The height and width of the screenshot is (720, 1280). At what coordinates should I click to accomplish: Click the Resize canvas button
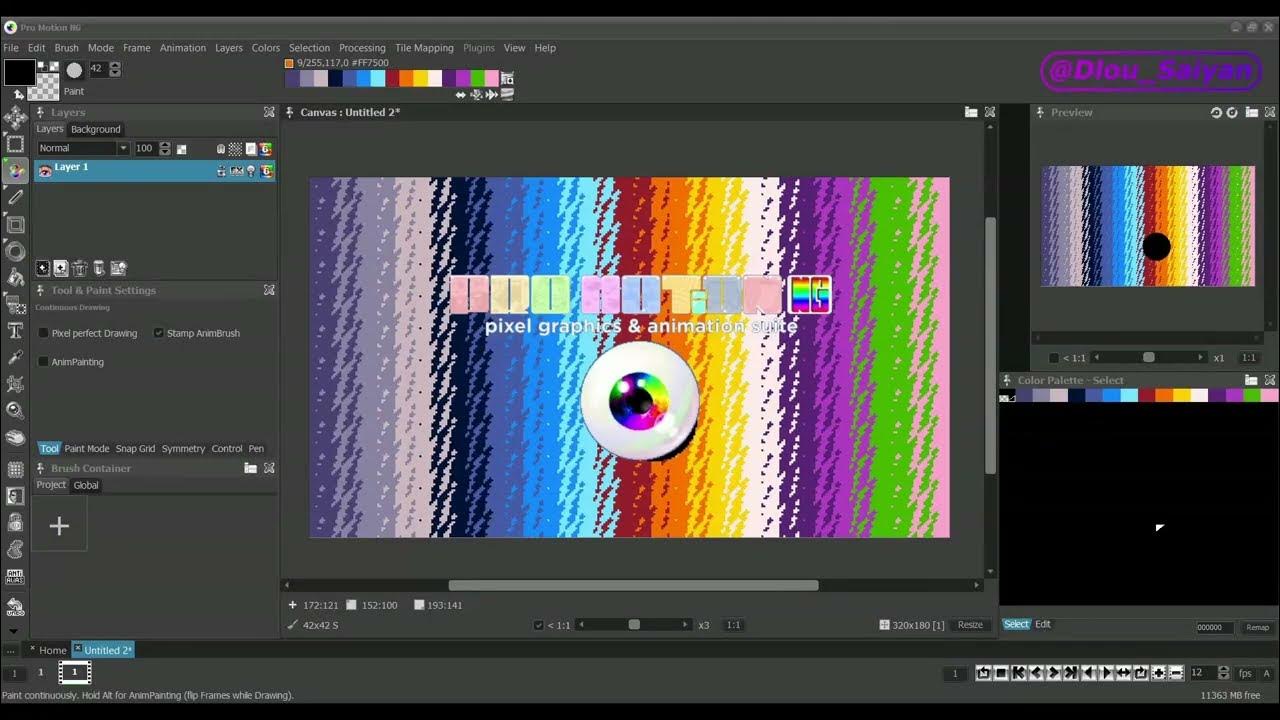click(x=970, y=625)
